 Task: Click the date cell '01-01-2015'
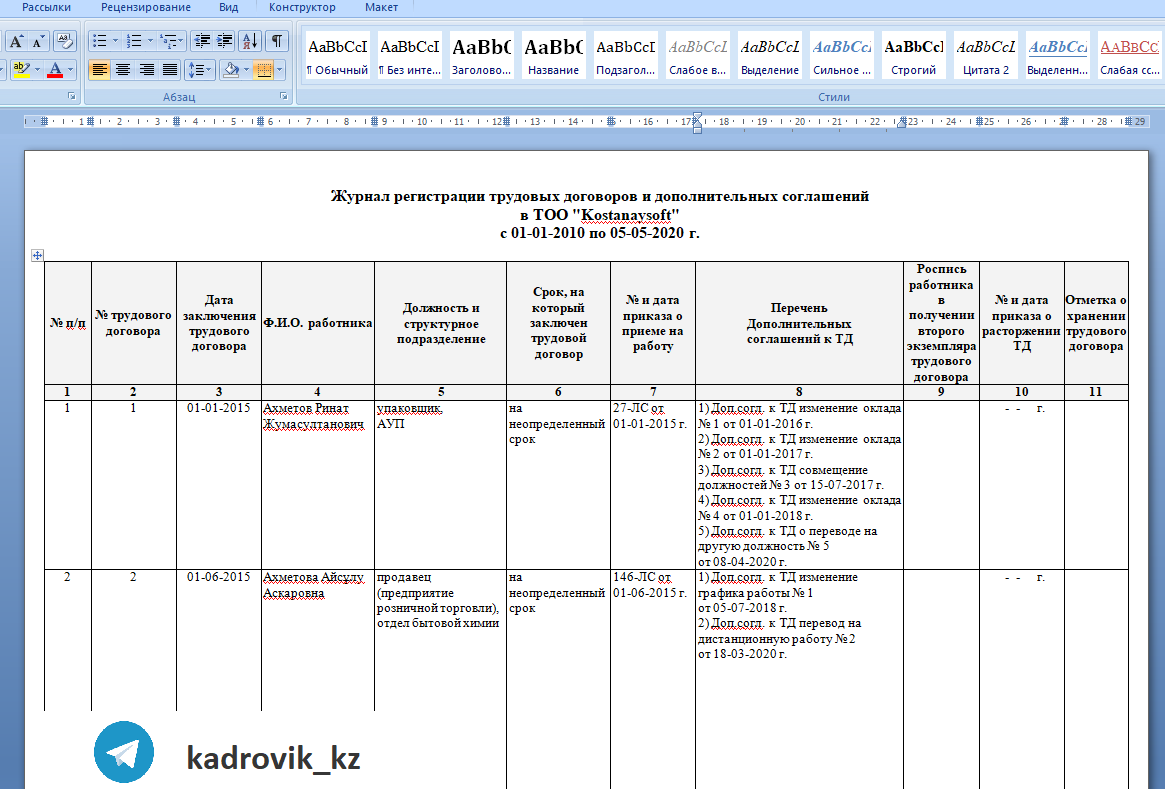coord(218,408)
